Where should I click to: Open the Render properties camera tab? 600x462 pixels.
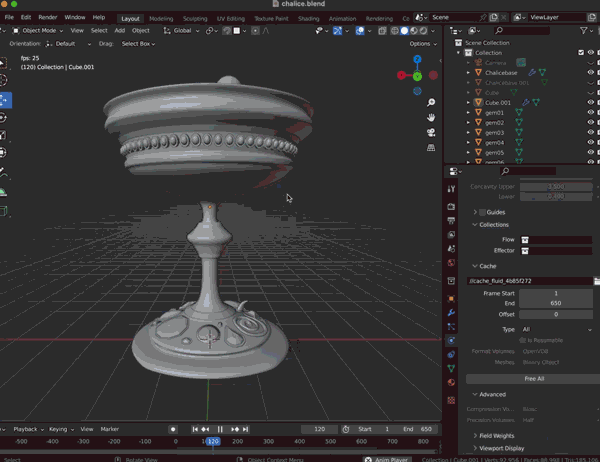coord(452,207)
